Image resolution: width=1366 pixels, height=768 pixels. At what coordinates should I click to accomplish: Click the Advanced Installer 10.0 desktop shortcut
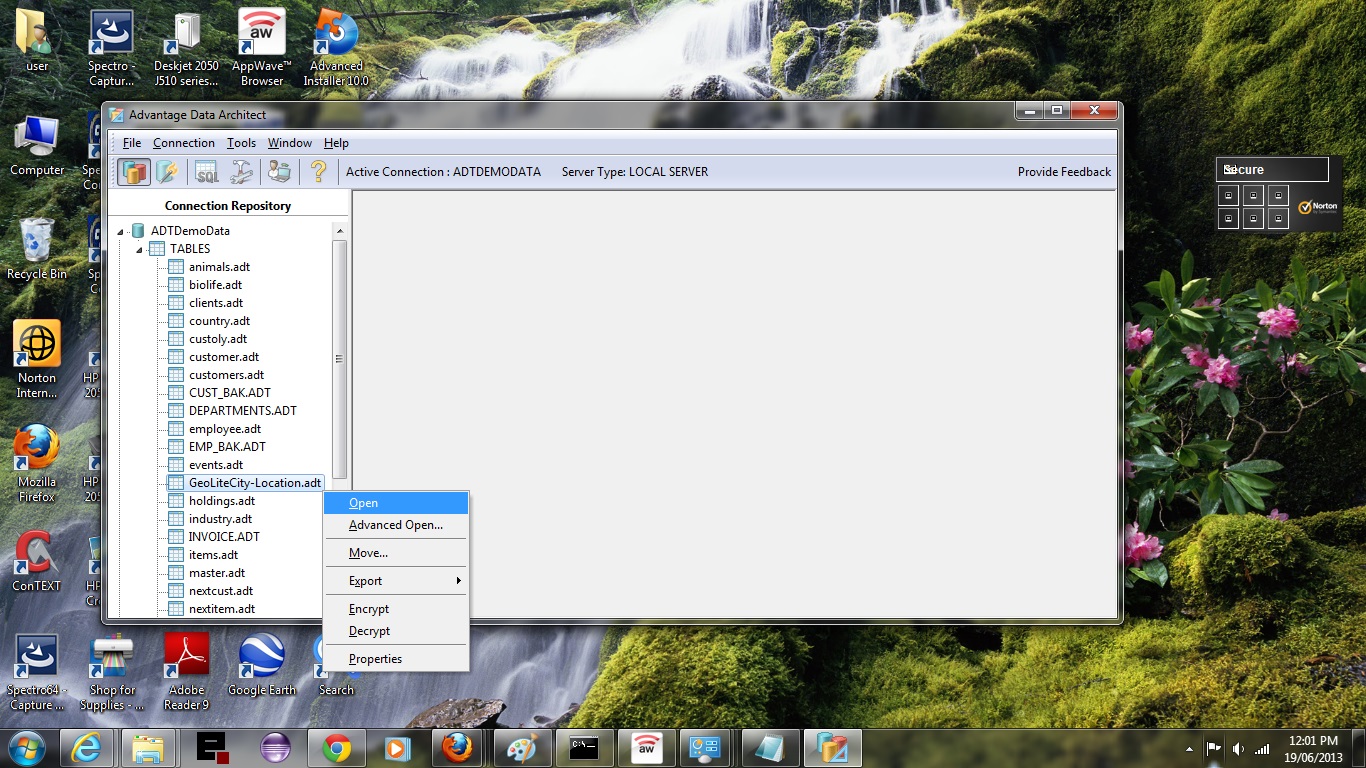(x=336, y=47)
